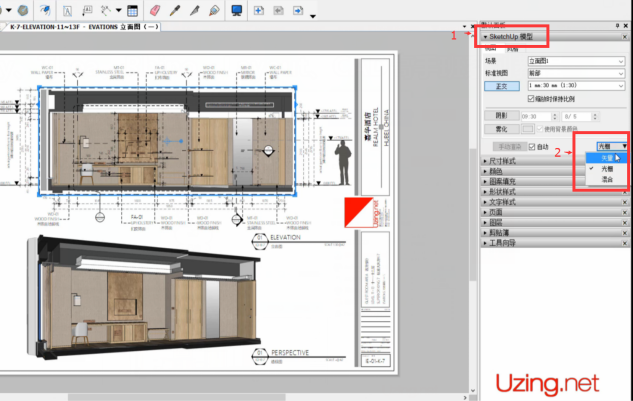Click the fog color swatch
Screen dimensions: 633x401
(x=529, y=128)
